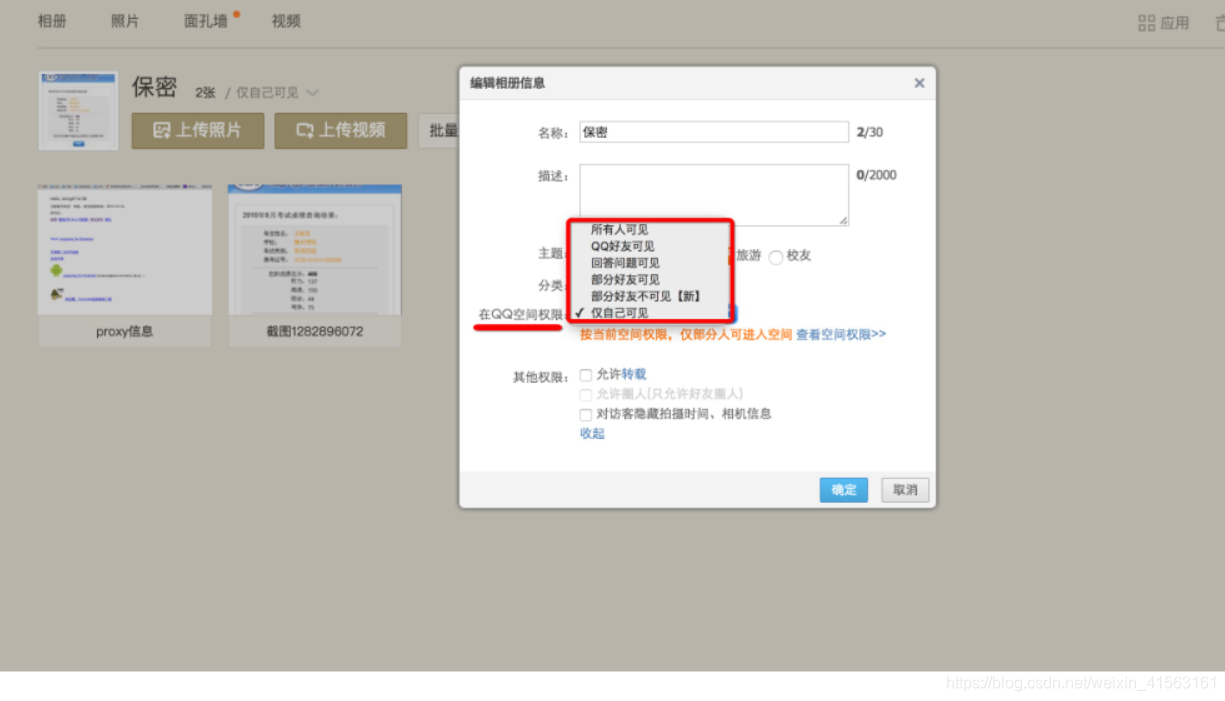Click the 确定 button
This screenshot has width=1225, height=701.
(844, 490)
